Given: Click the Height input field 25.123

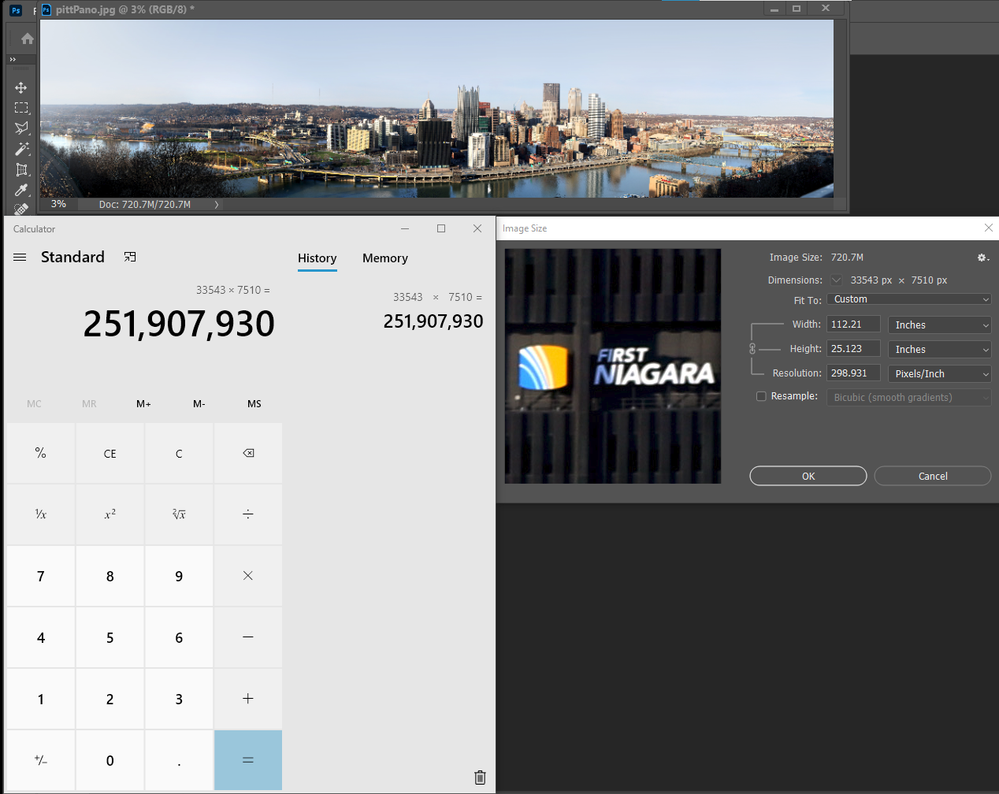Looking at the screenshot, I should click(x=853, y=349).
